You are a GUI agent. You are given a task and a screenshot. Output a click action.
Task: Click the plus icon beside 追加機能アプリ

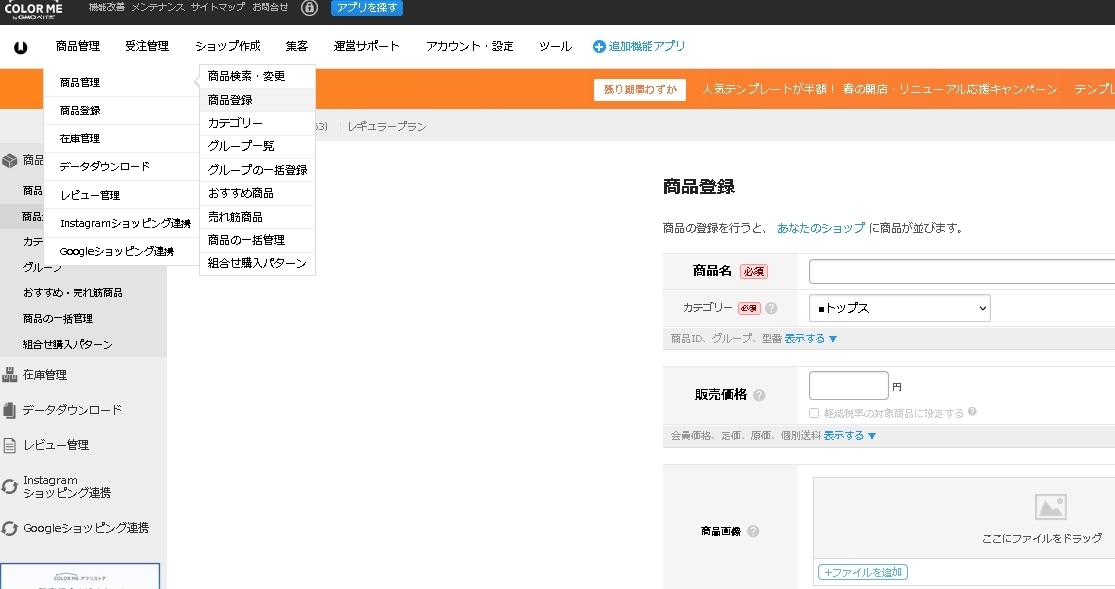click(599, 46)
